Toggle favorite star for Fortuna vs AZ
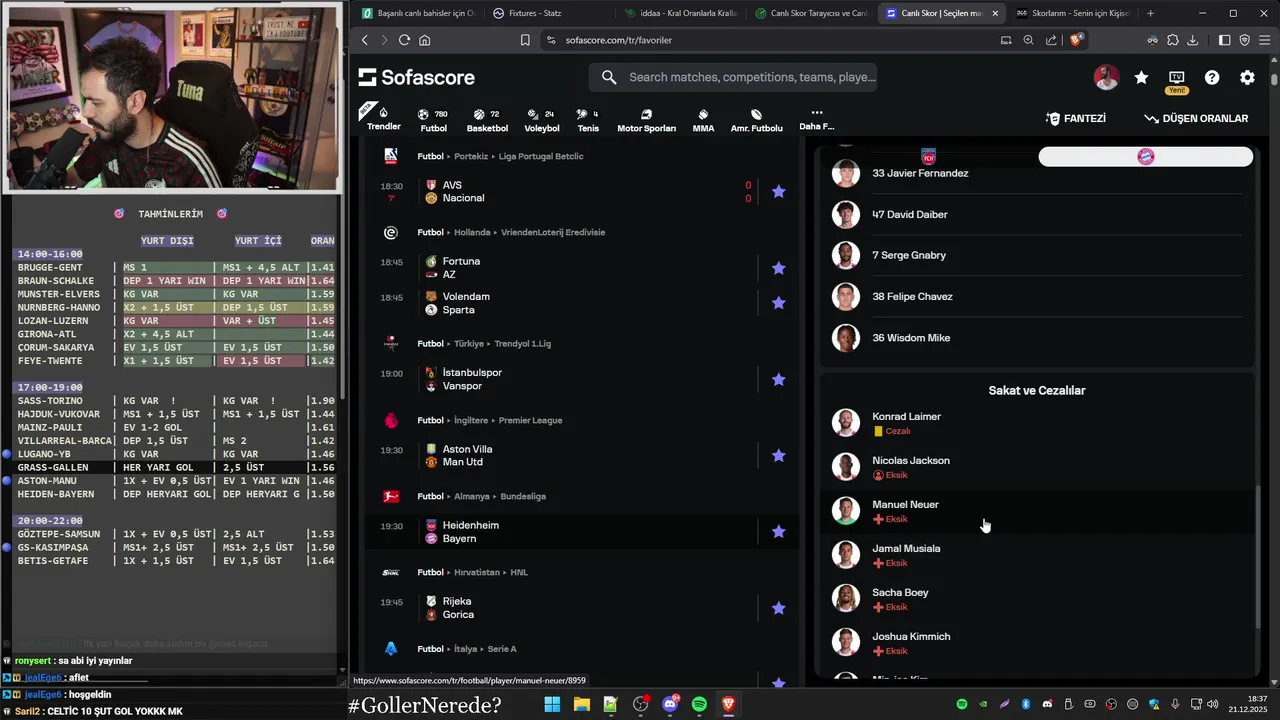 (778, 268)
